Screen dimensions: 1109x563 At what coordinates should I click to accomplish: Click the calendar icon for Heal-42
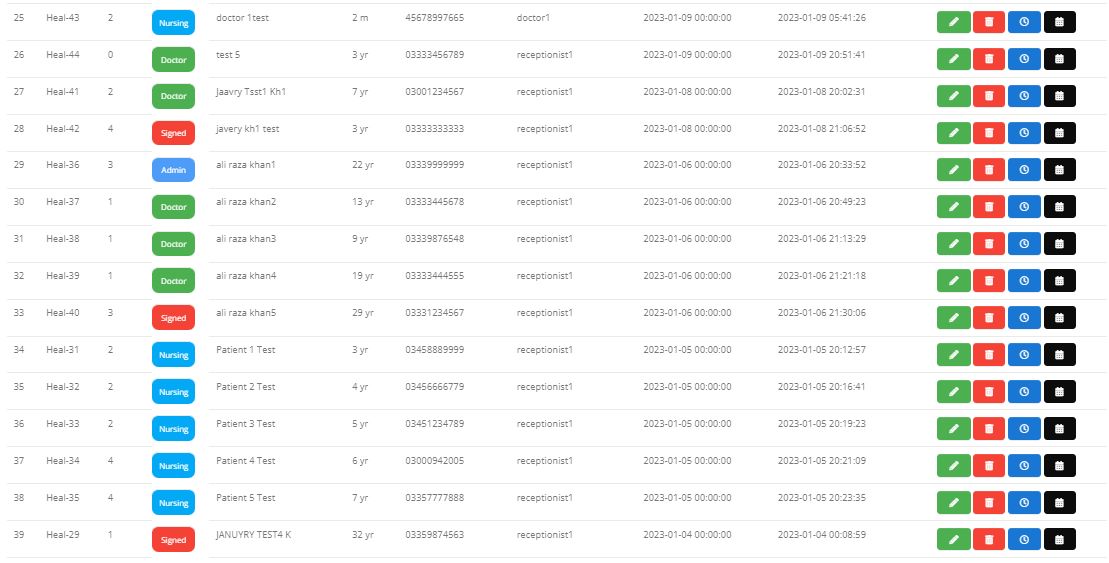click(x=1059, y=133)
